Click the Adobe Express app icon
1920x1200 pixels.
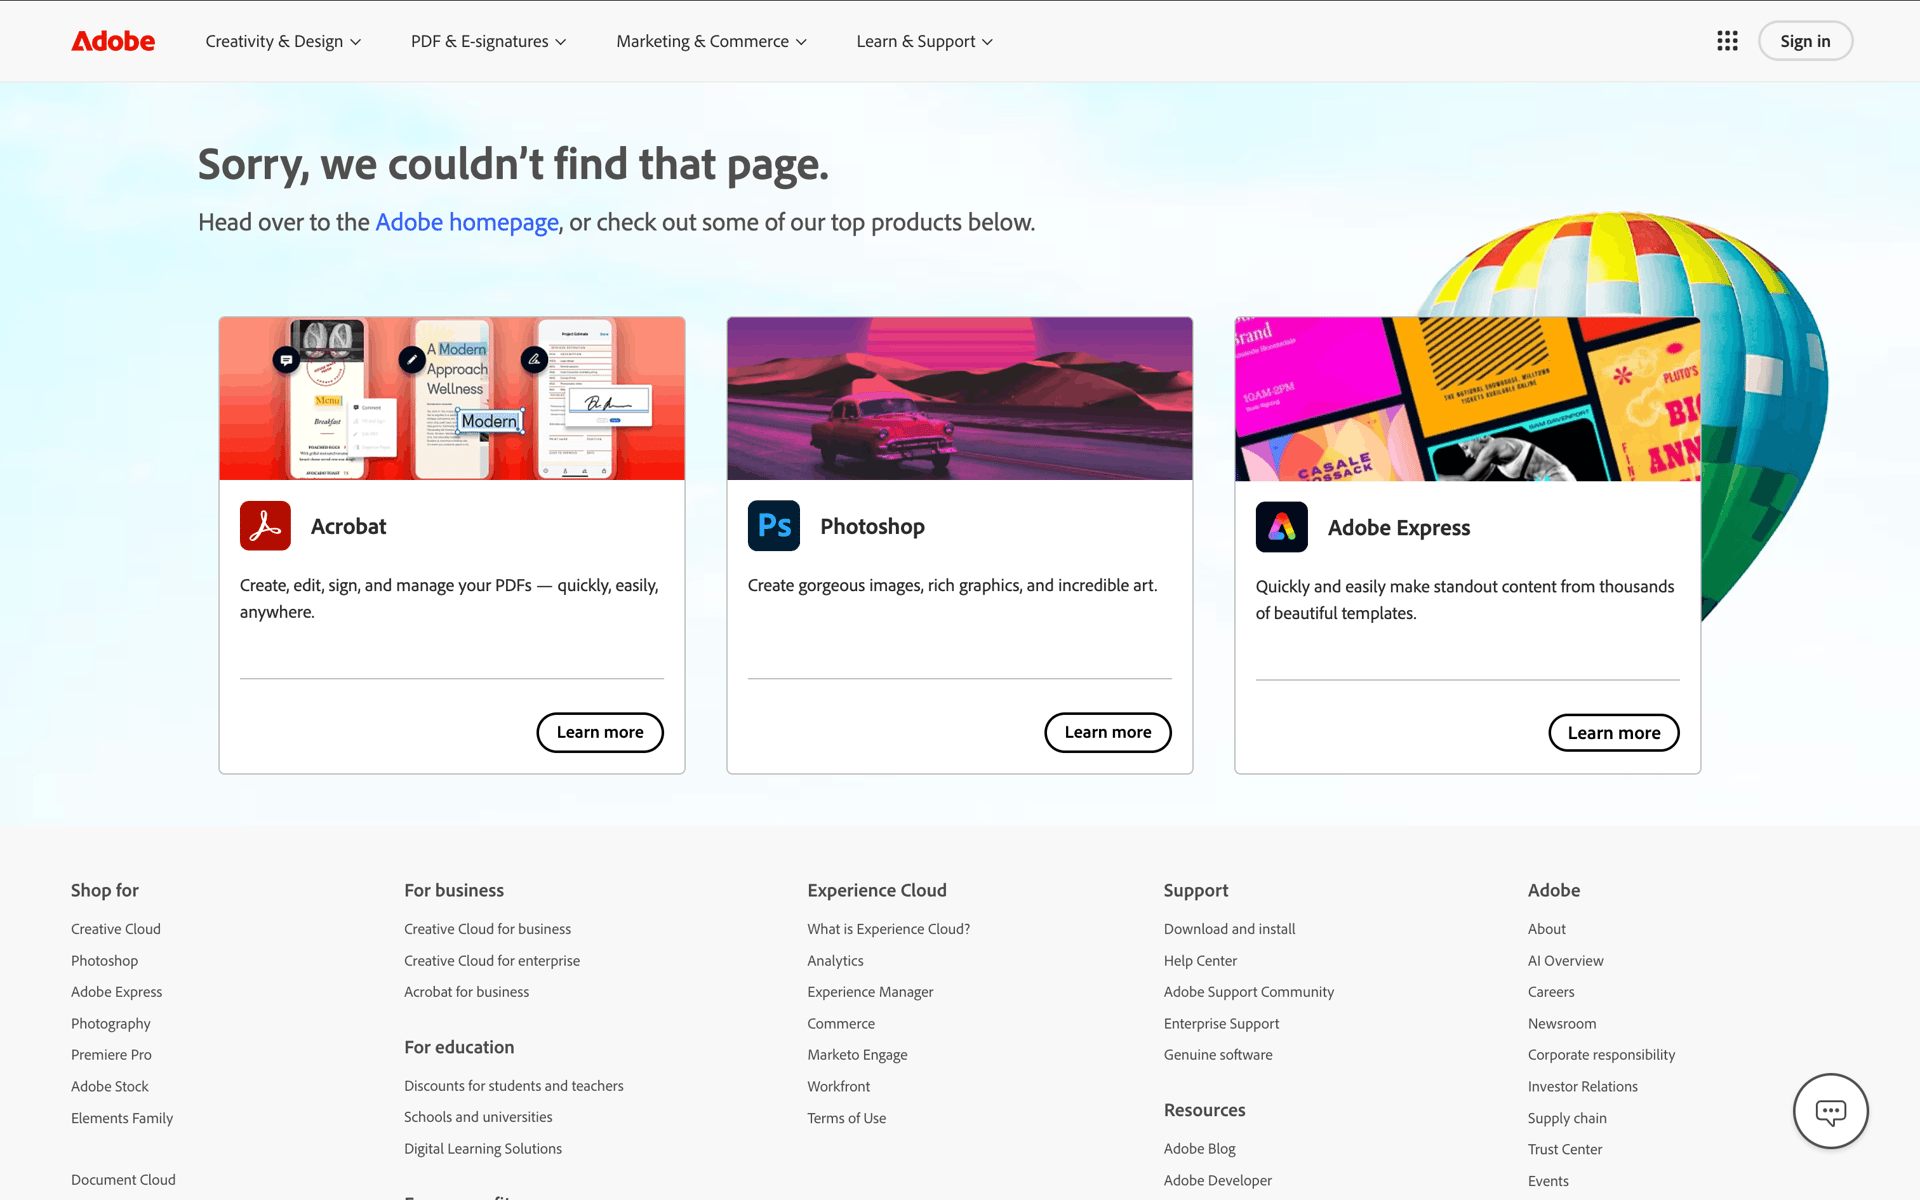(x=1282, y=527)
